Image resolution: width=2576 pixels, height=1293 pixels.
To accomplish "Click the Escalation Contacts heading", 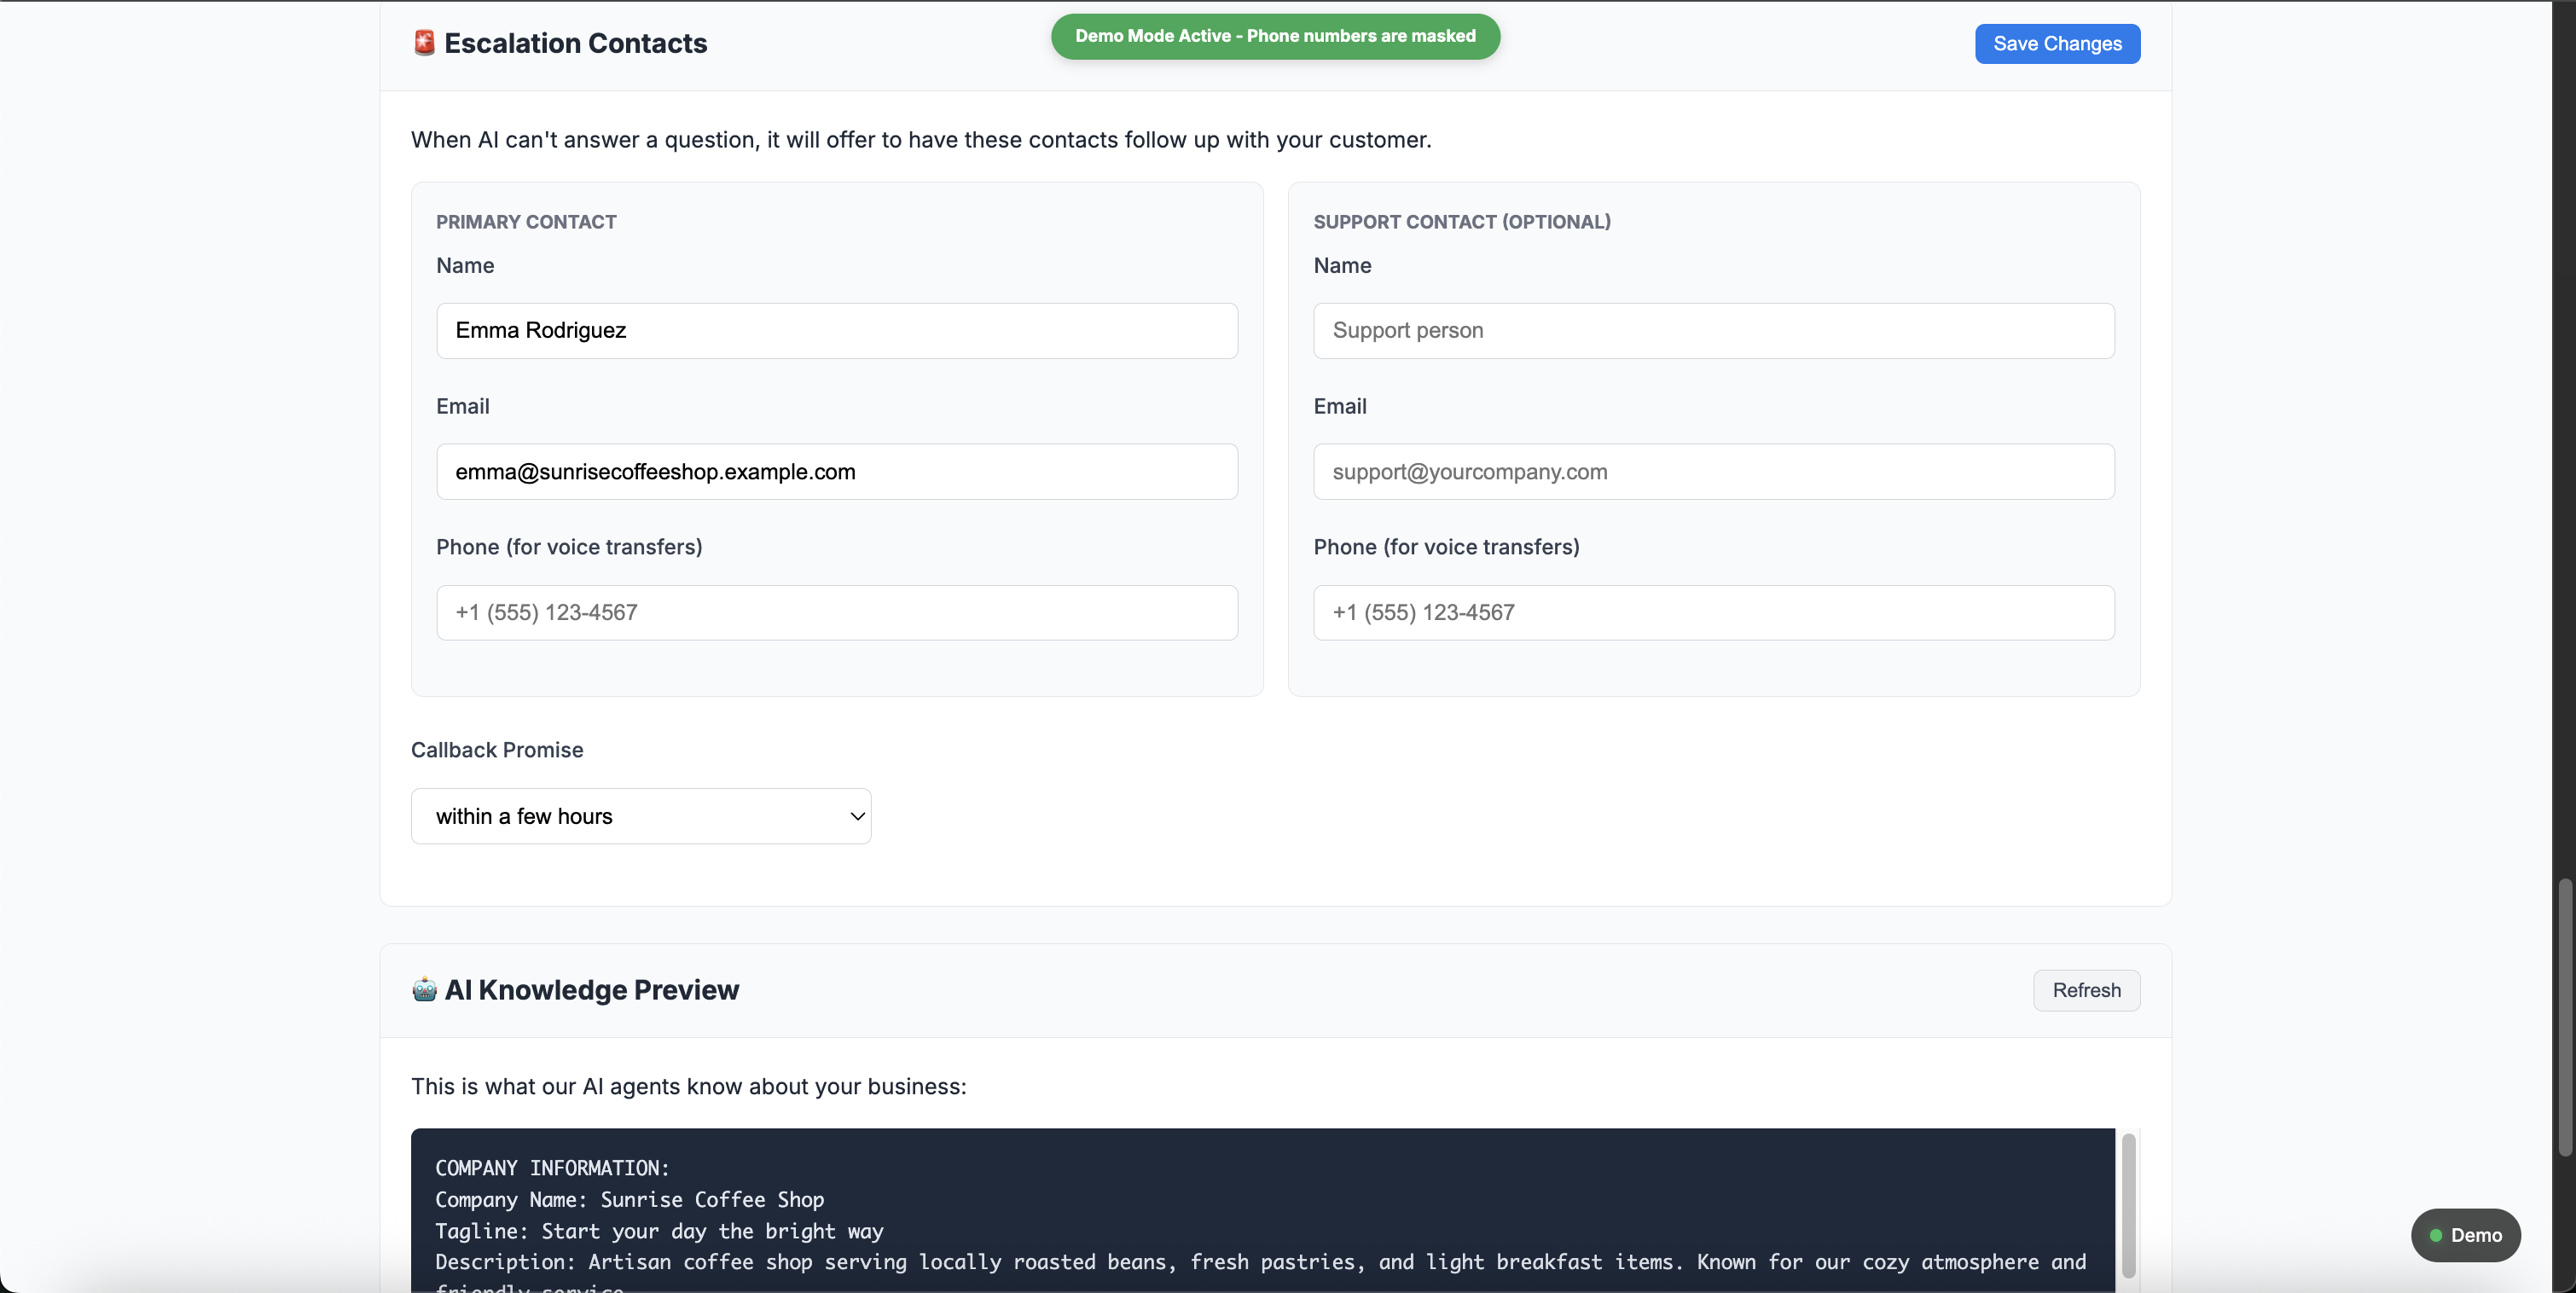I will [x=575, y=43].
